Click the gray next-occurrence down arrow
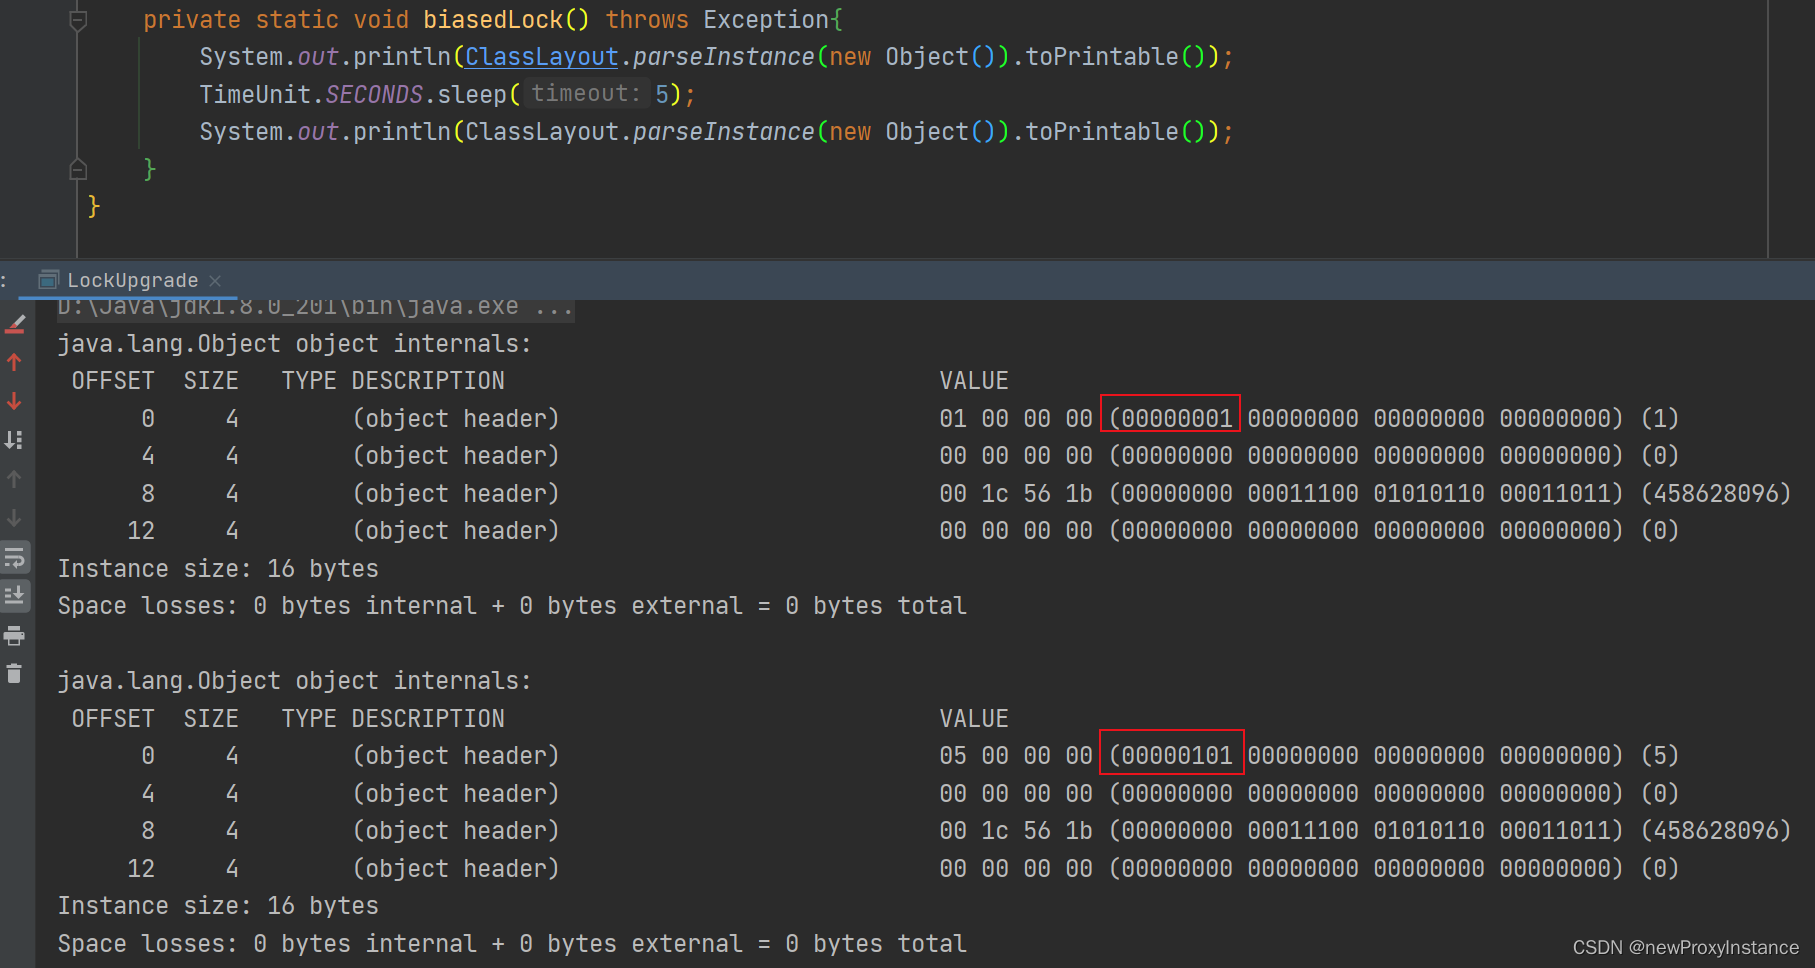Image resolution: width=1815 pixels, height=968 pixels. click(14, 518)
